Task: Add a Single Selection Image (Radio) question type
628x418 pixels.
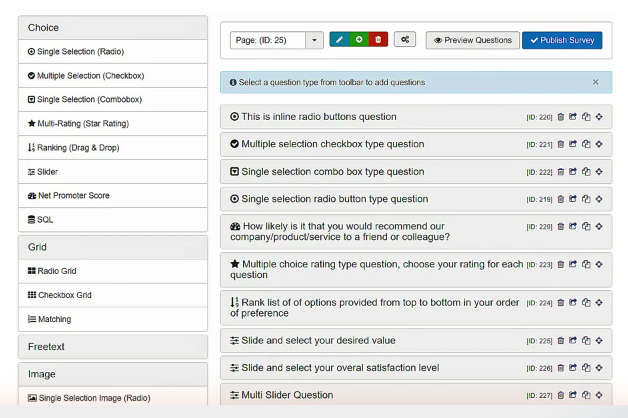Action: pos(113,398)
